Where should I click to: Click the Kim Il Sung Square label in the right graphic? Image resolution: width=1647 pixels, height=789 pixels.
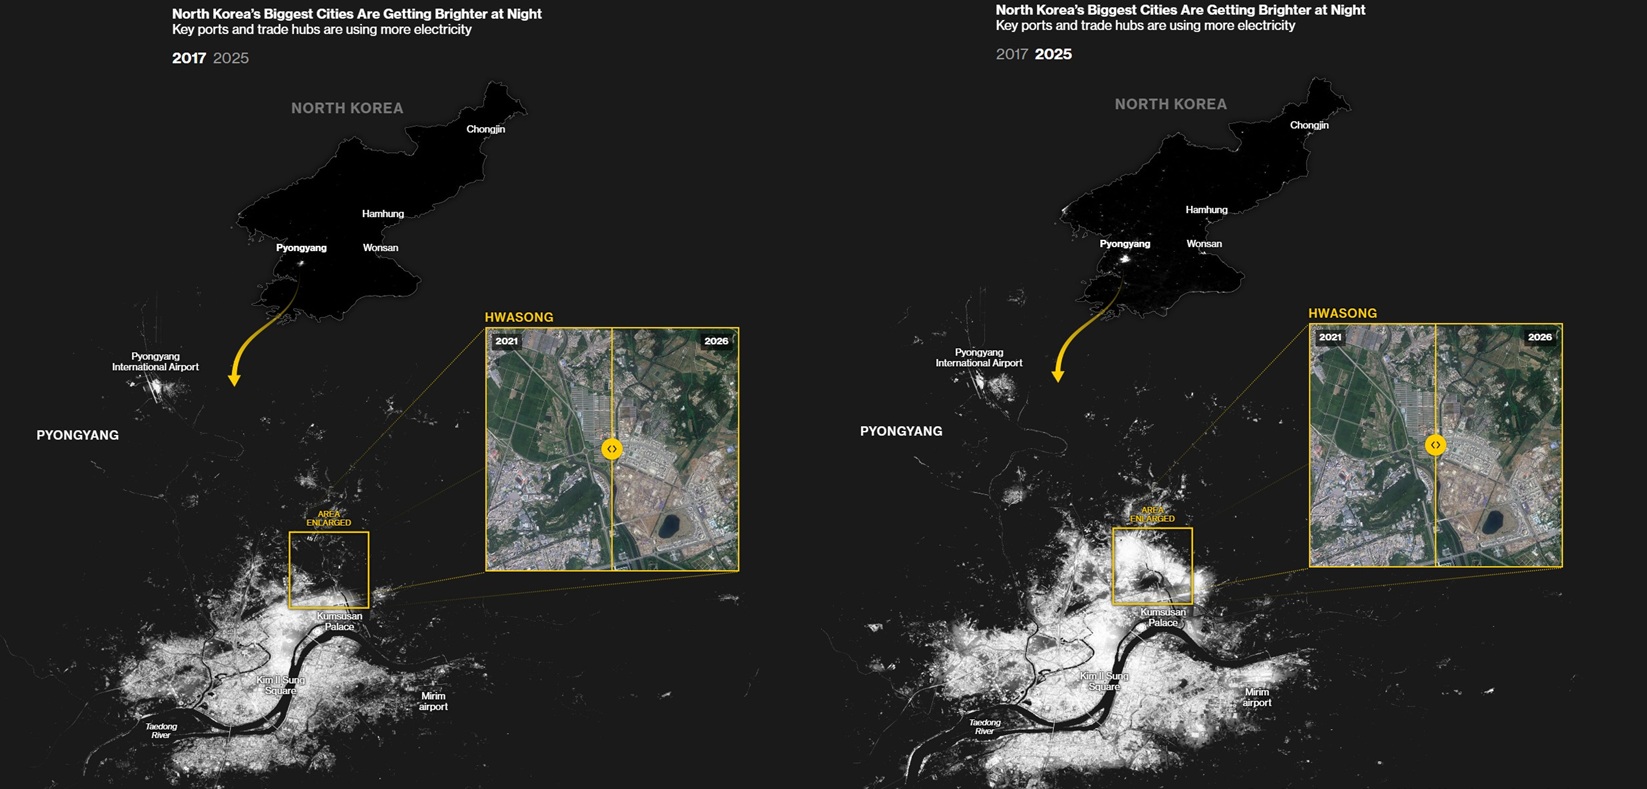click(1105, 681)
